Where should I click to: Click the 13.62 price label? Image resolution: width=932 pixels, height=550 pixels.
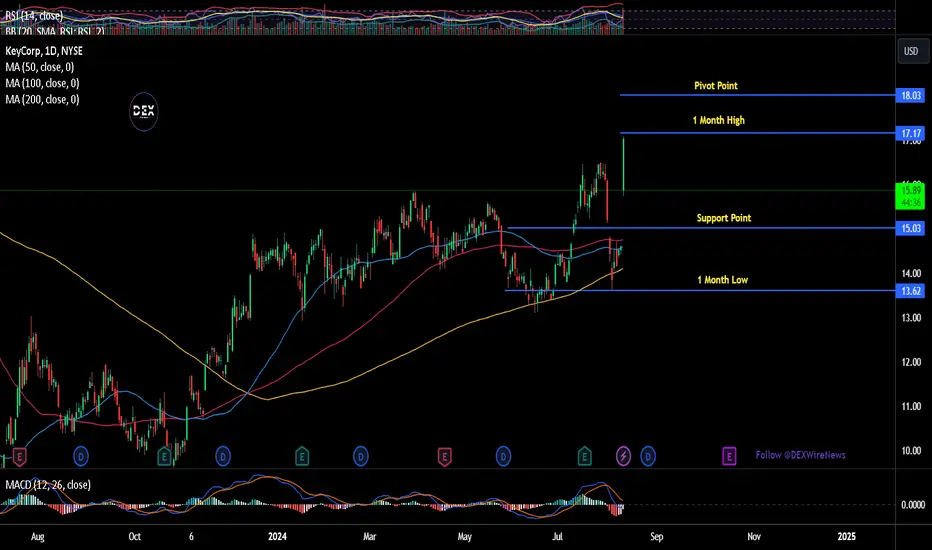(911, 291)
